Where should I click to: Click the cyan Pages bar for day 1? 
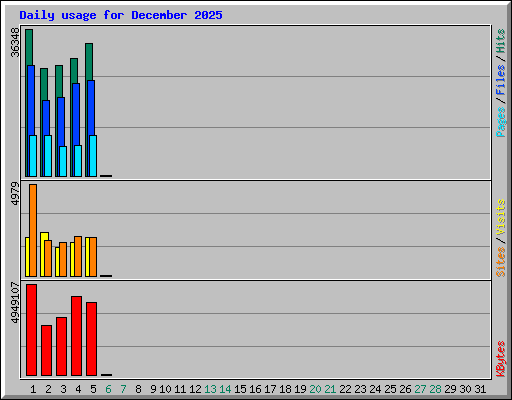[x=33, y=156]
